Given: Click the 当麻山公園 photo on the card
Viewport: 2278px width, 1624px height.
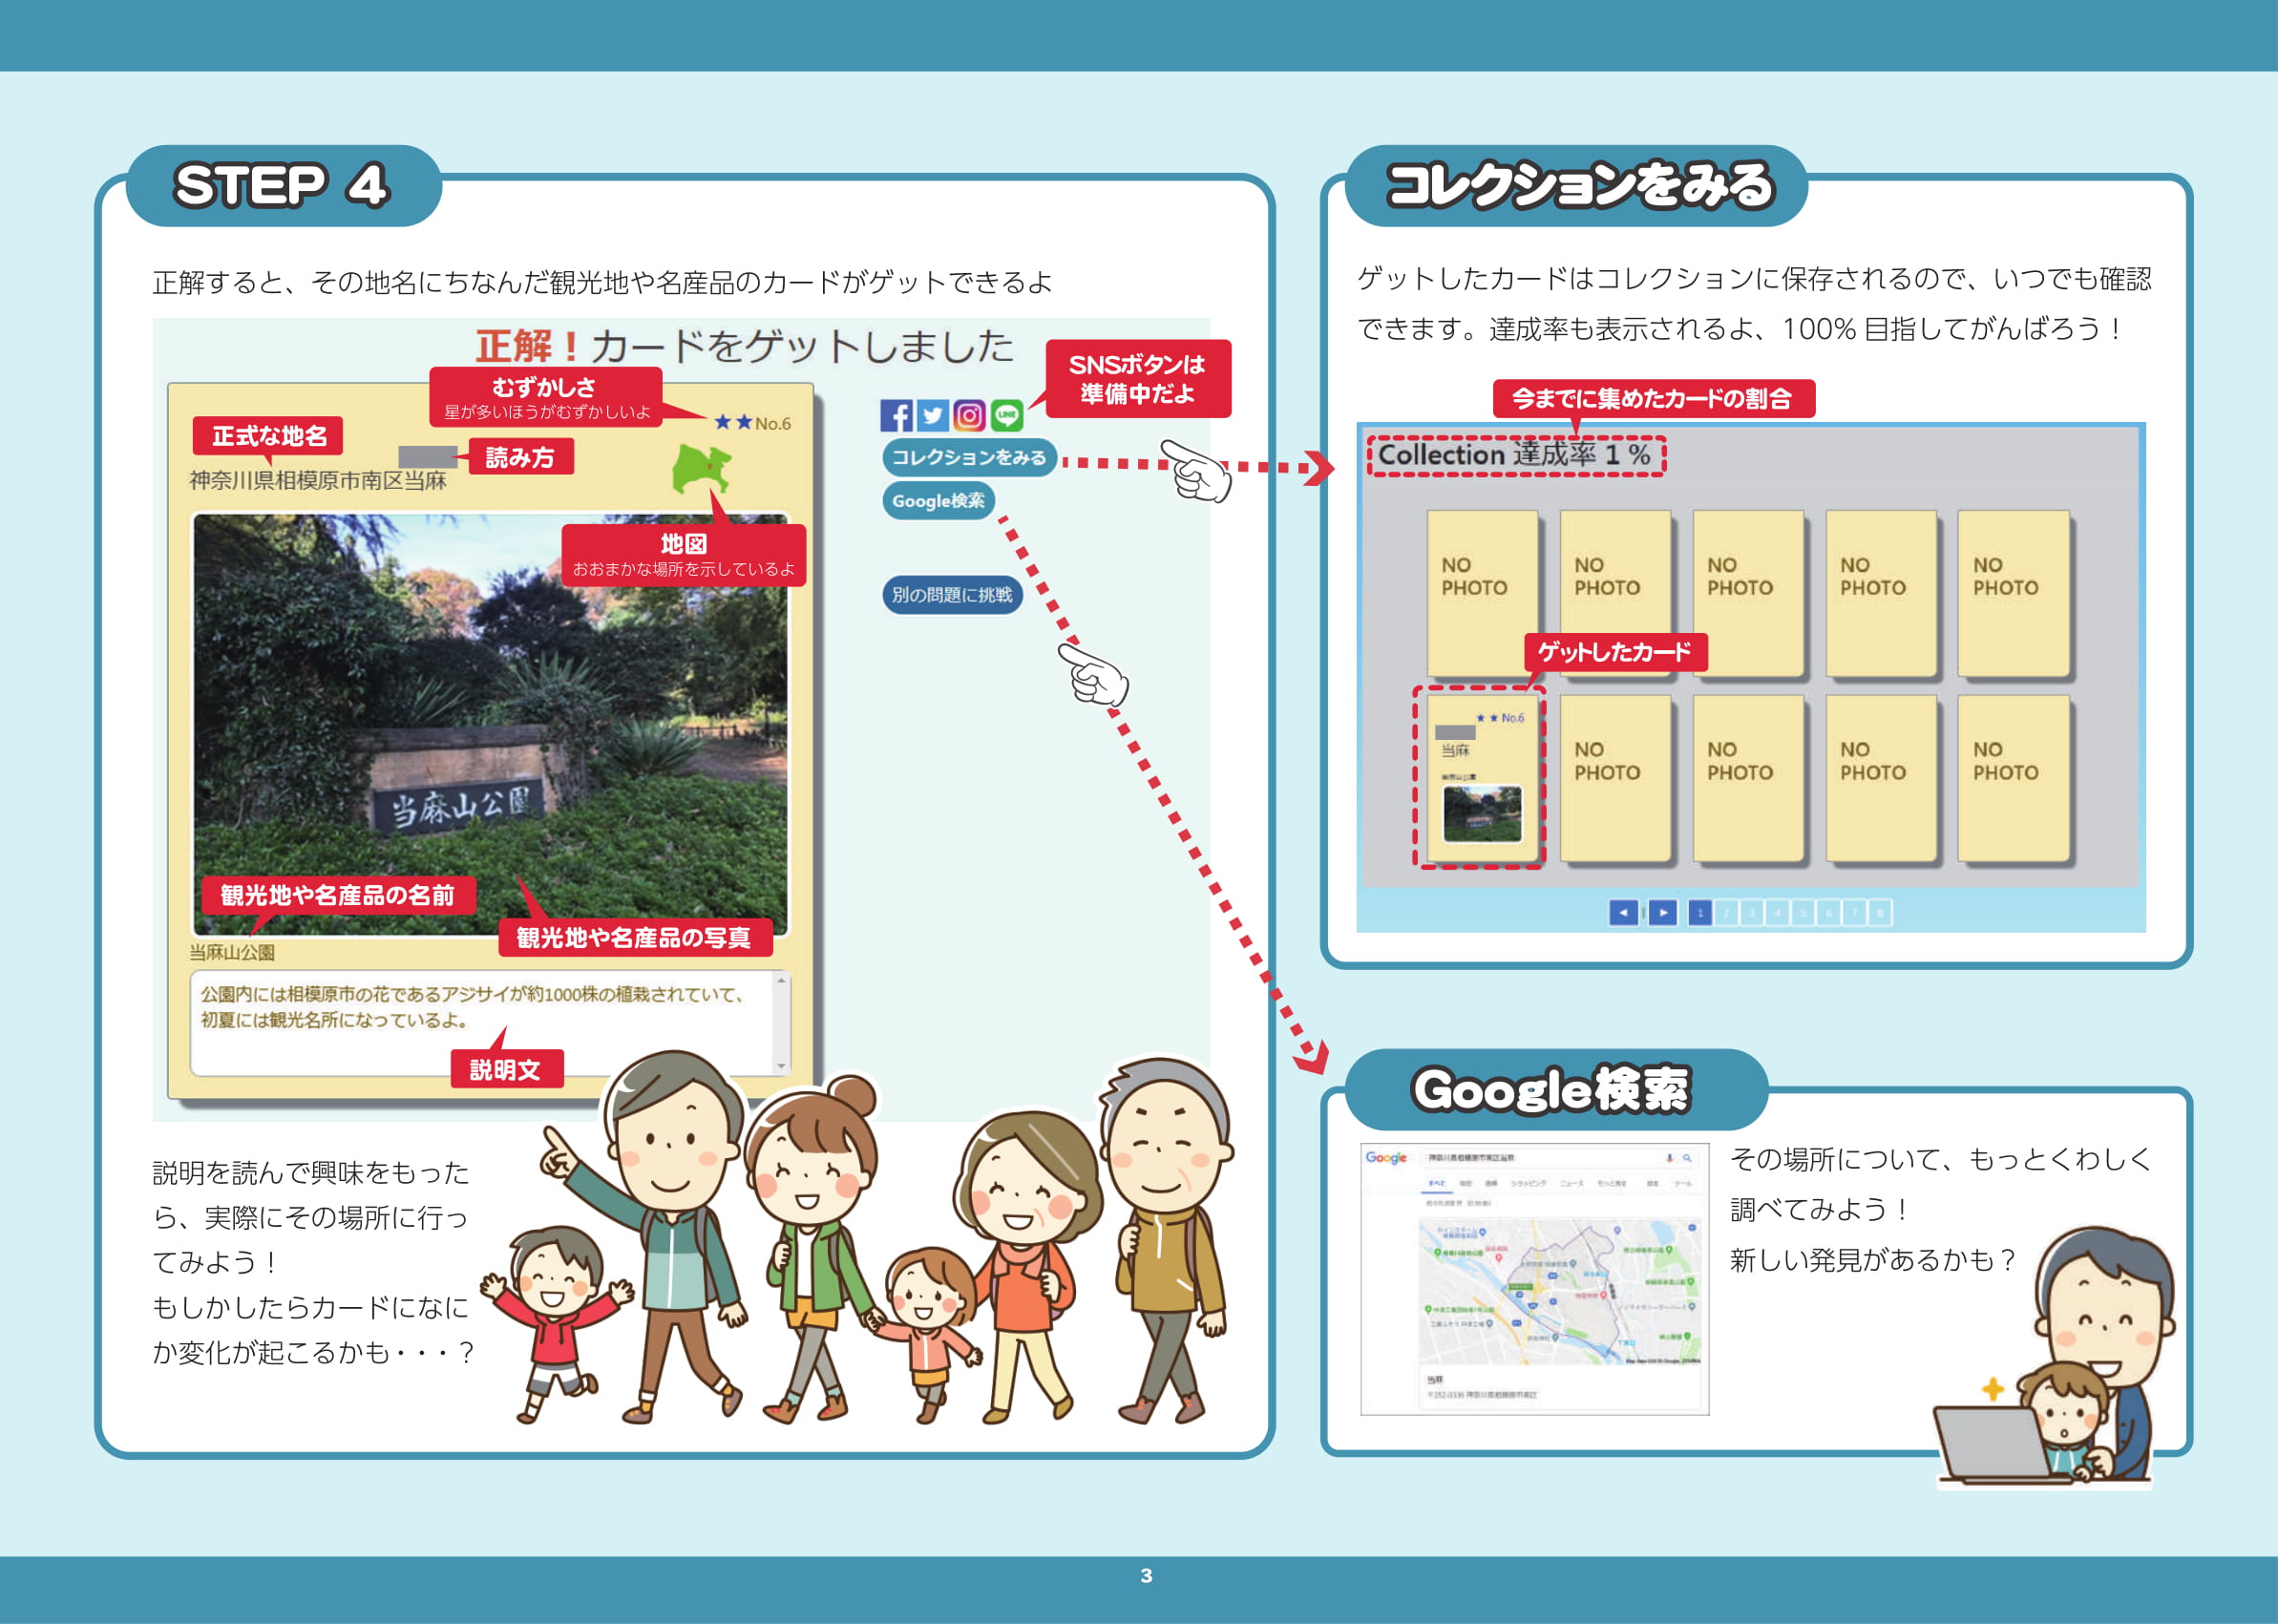Looking at the screenshot, I should coord(491,724).
